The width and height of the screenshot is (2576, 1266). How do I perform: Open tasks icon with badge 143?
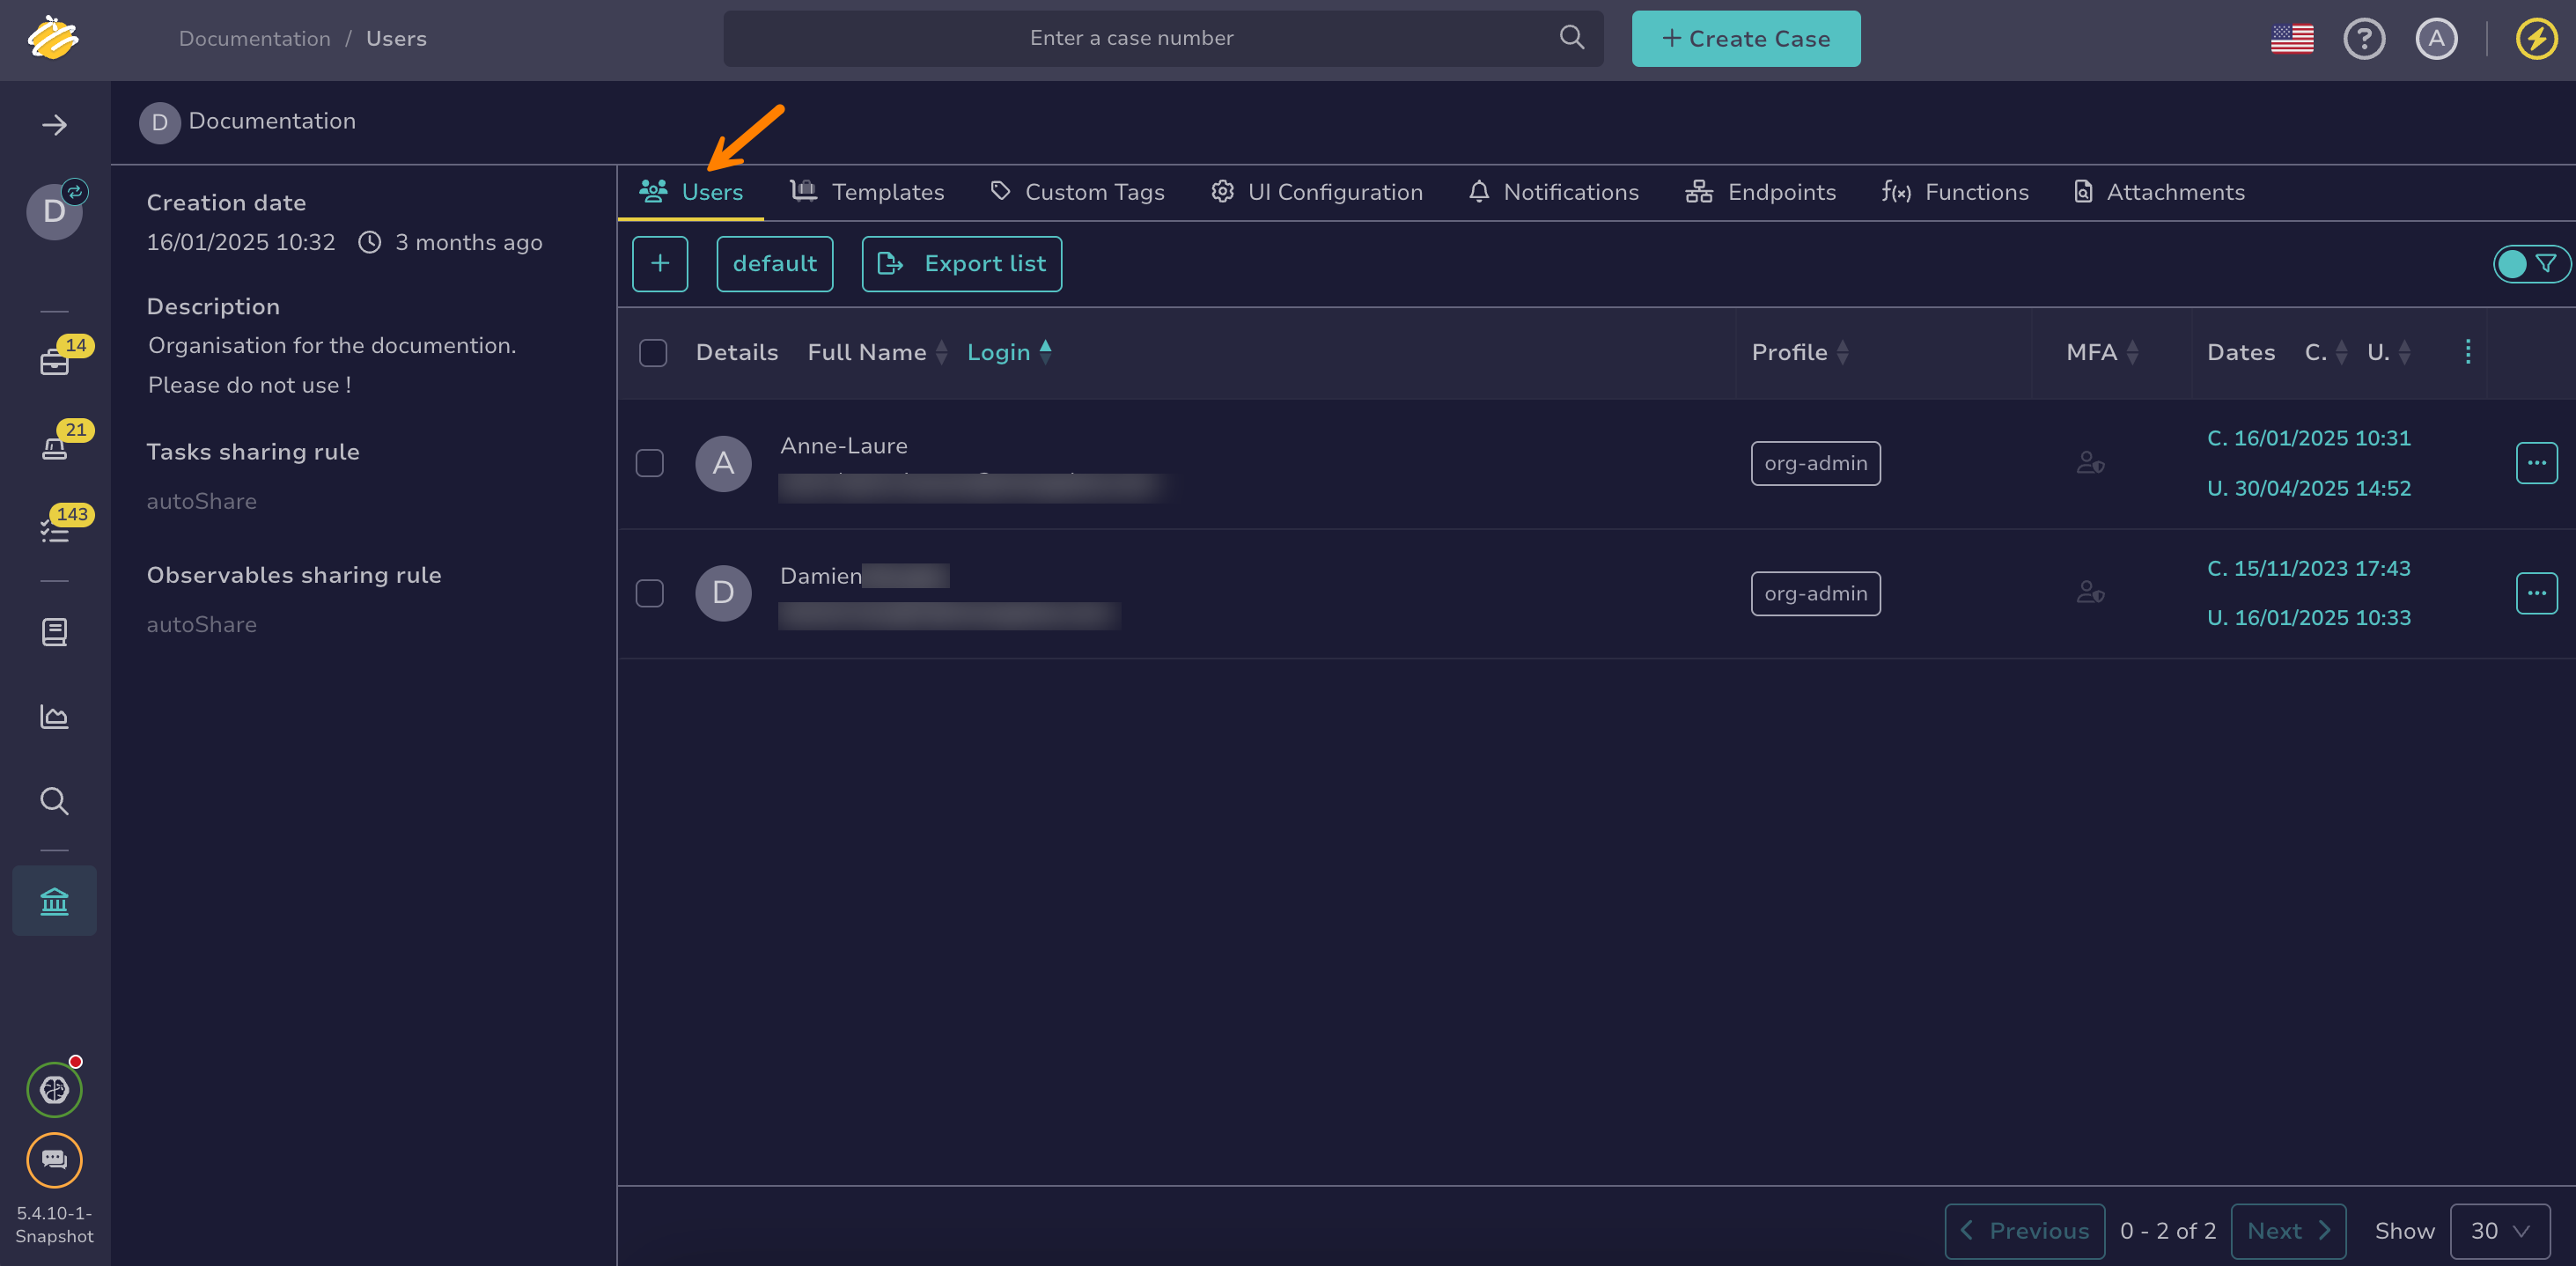(x=54, y=530)
